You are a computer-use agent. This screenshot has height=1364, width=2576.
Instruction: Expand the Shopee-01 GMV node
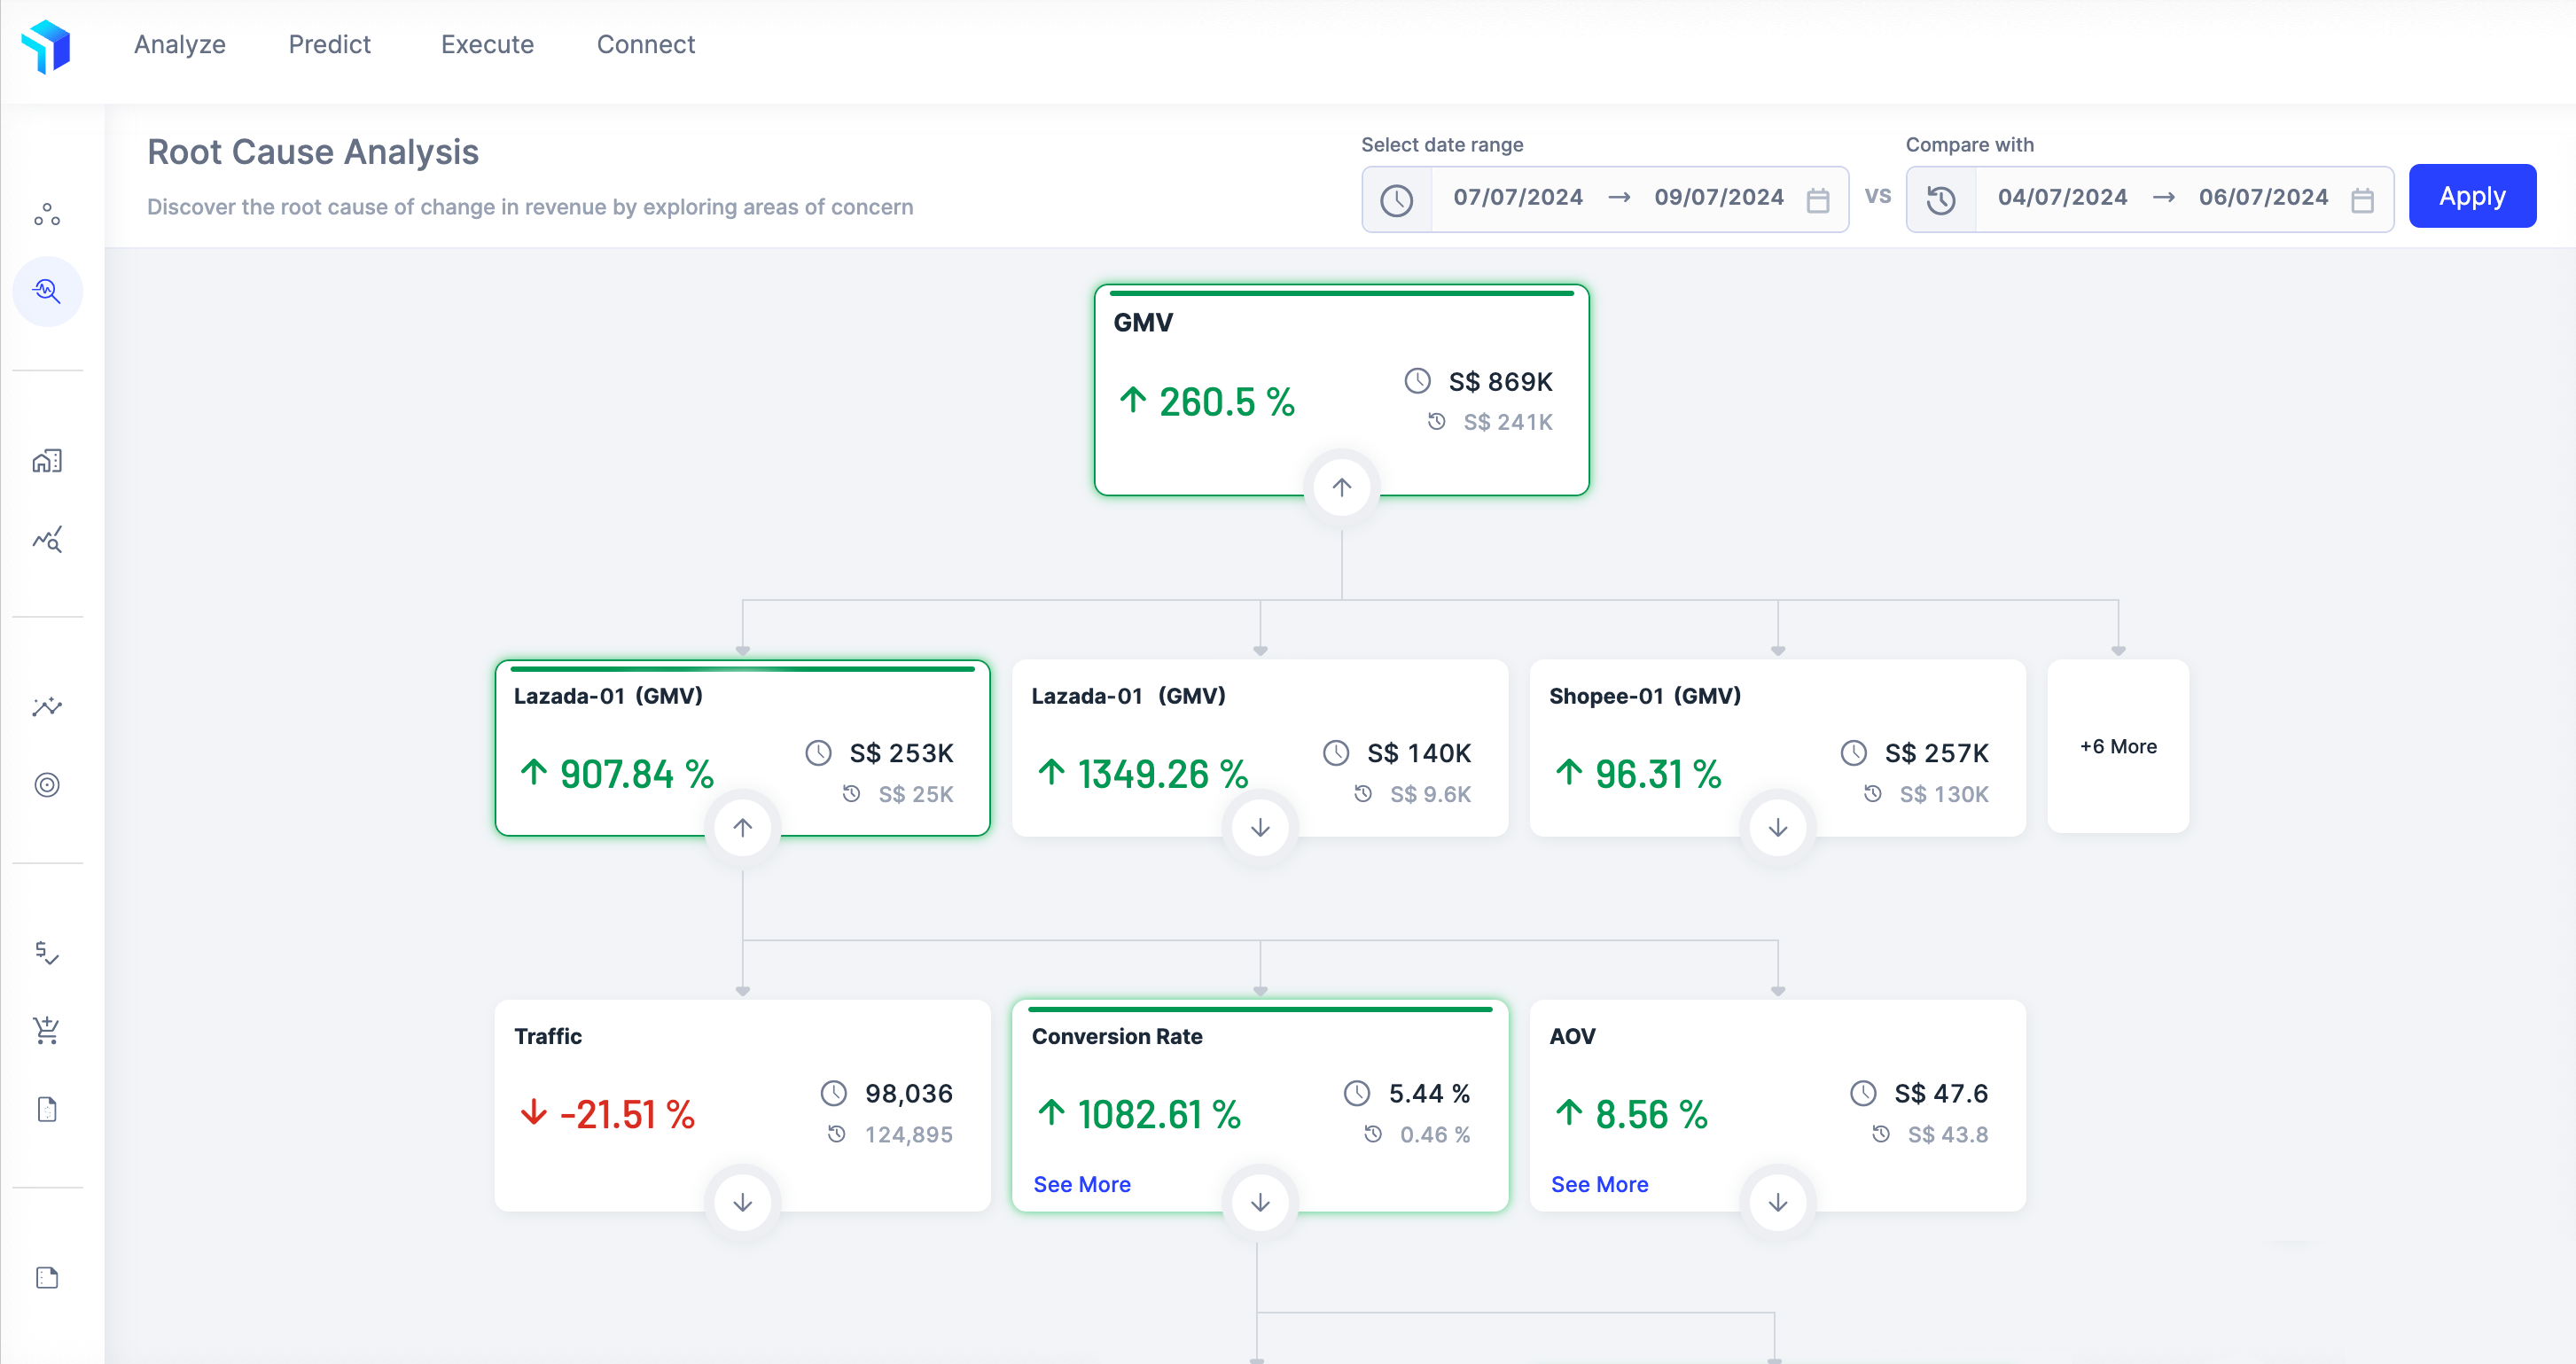pos(1777,828)
